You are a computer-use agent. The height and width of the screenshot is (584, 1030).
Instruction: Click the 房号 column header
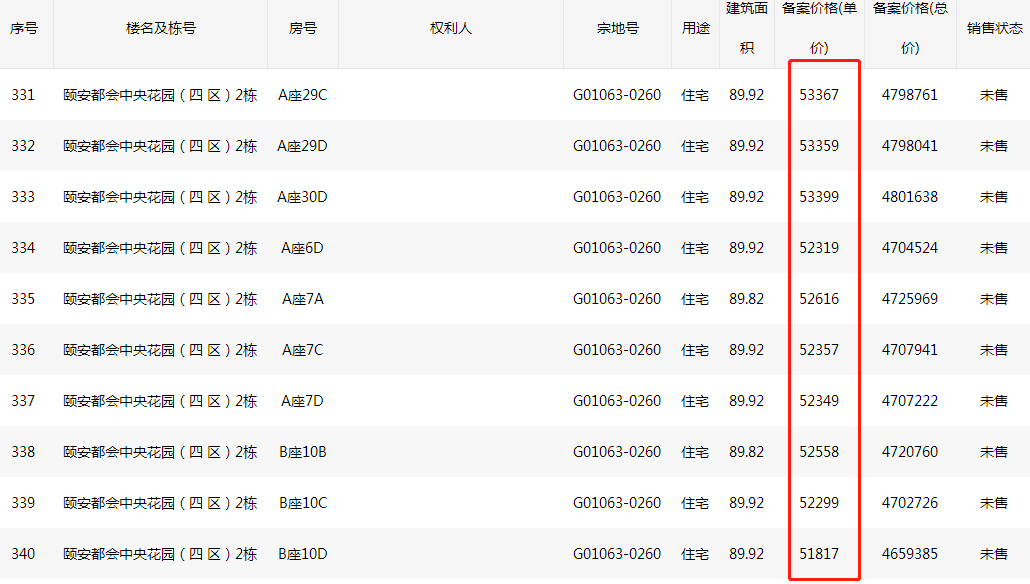point(302,28)
